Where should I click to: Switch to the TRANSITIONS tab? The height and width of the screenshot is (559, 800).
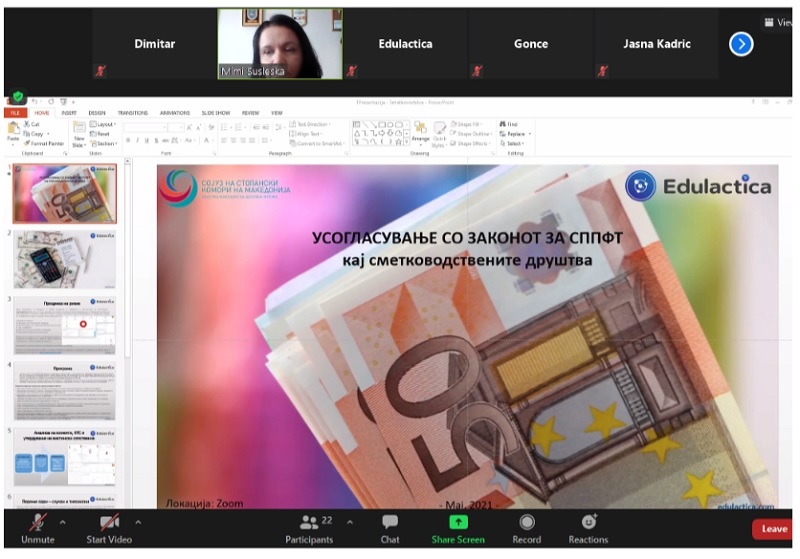coord(133,113)
